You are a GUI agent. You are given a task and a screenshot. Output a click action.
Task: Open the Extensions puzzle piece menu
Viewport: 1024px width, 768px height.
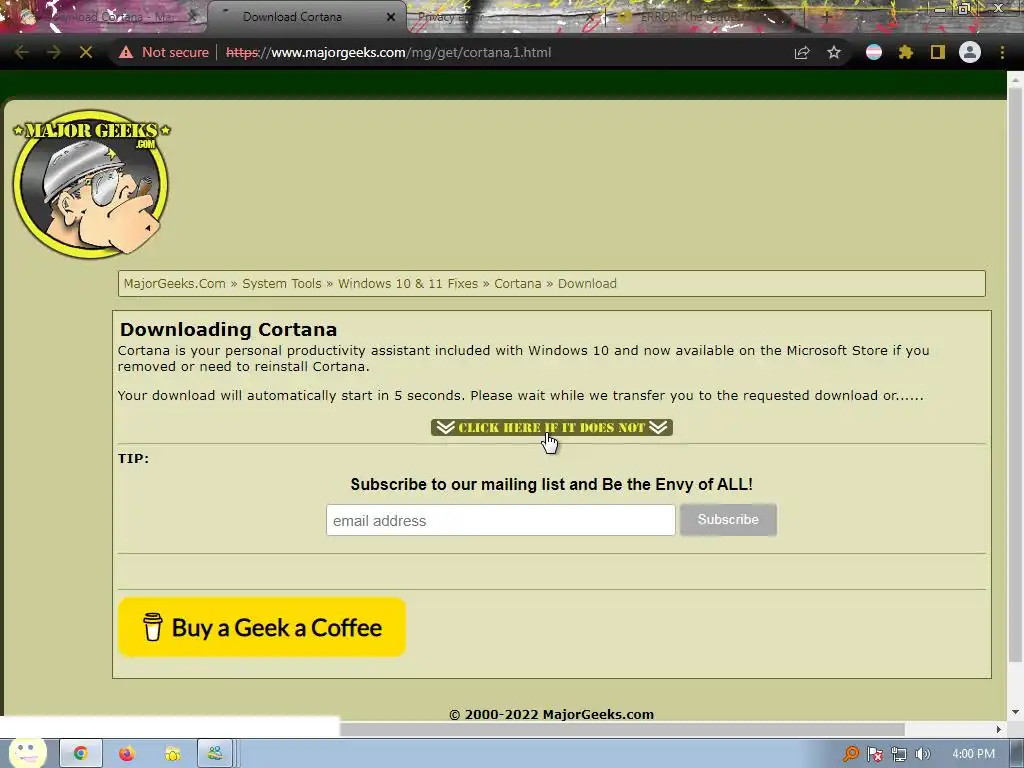click(x=906, y=52)
